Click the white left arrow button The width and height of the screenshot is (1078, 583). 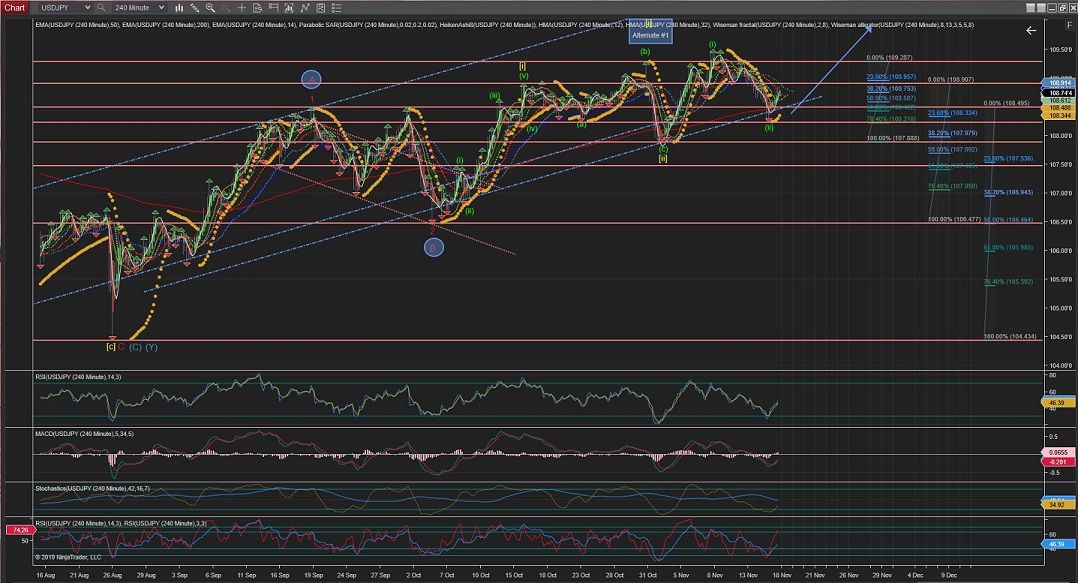point(1031,31)
